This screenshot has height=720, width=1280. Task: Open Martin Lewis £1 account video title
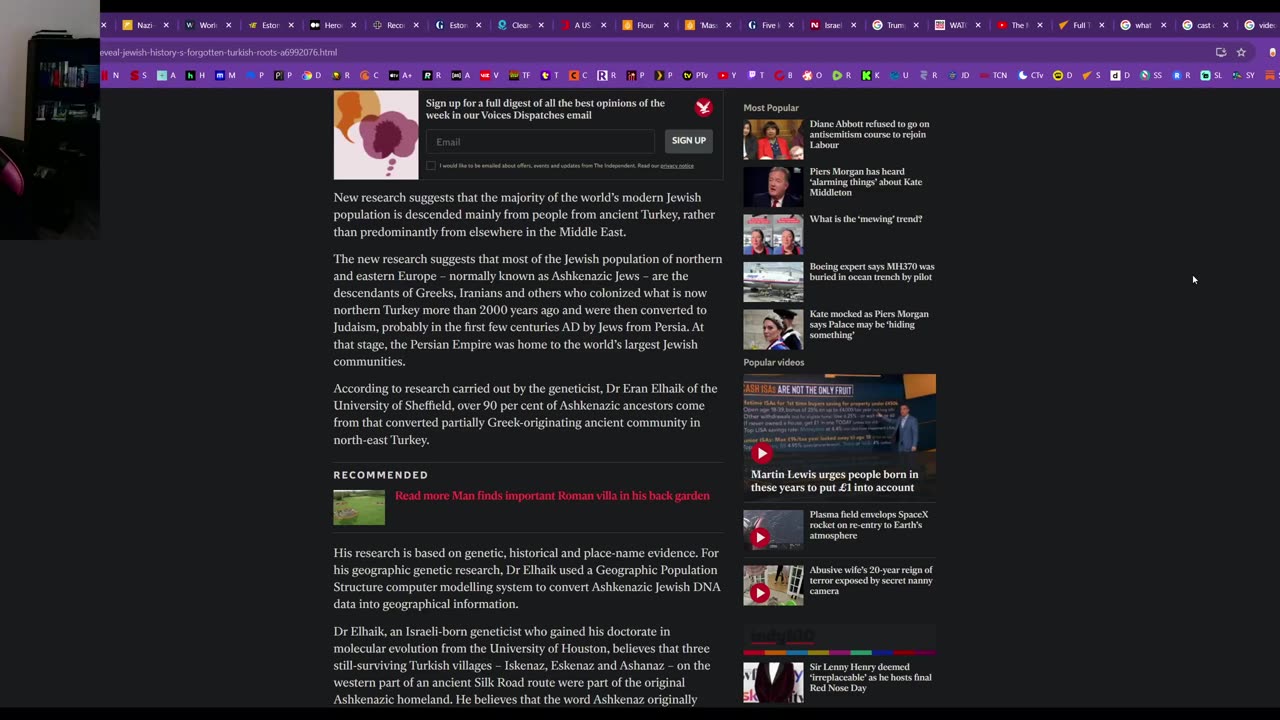tap(834, 481)
